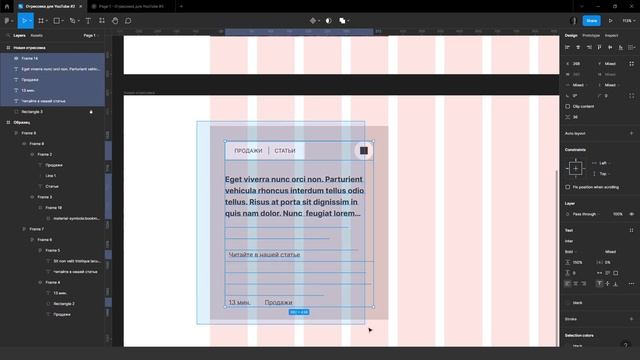The image size is (640, 360).
Task: Click the X position input field
Action: 577,64
